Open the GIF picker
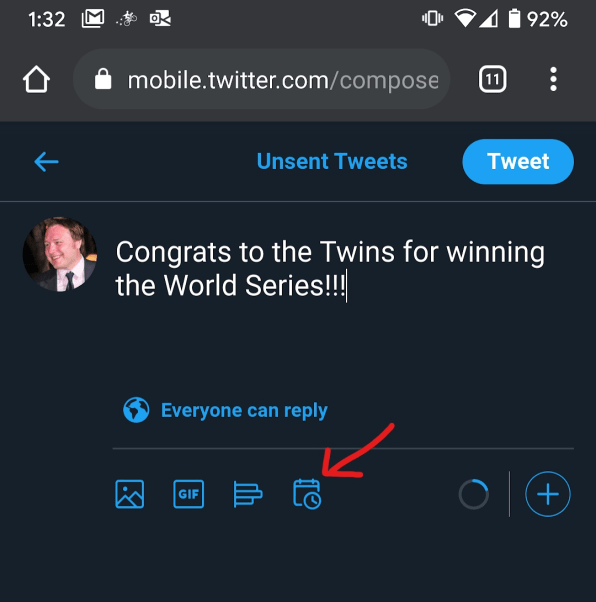This screenshot has width=596, height=602. pos(189,494)
